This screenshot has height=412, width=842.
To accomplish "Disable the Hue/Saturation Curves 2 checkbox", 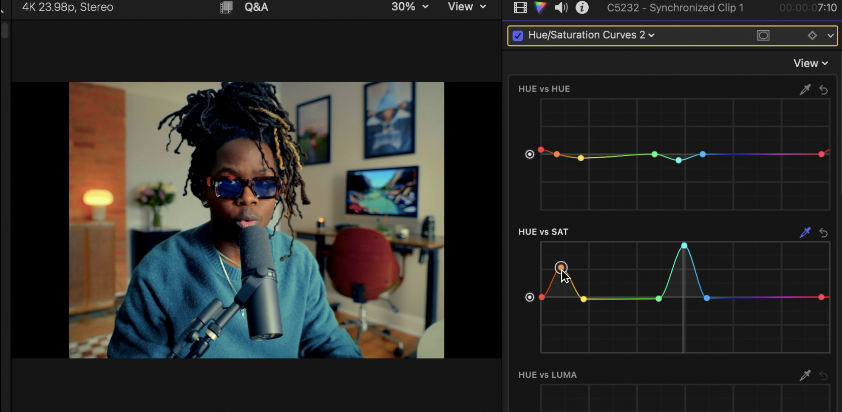I will pyautogui.click(x=518, y=35).
